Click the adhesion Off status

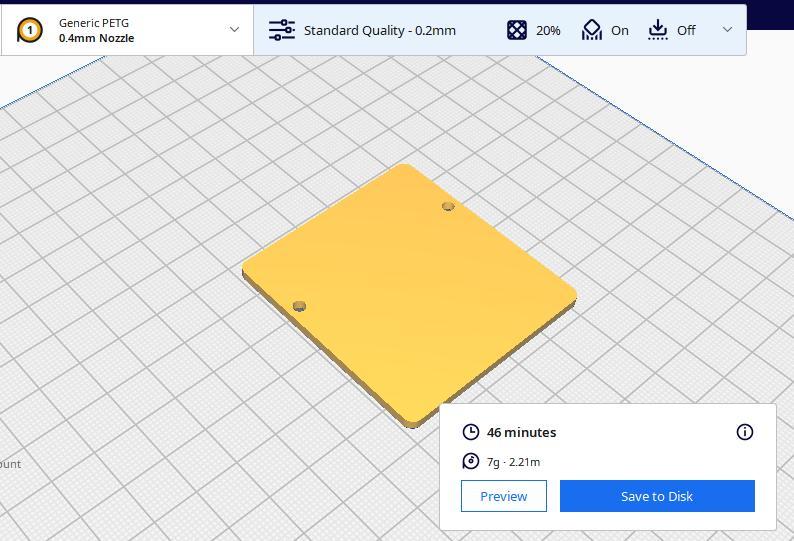(686, 31)
